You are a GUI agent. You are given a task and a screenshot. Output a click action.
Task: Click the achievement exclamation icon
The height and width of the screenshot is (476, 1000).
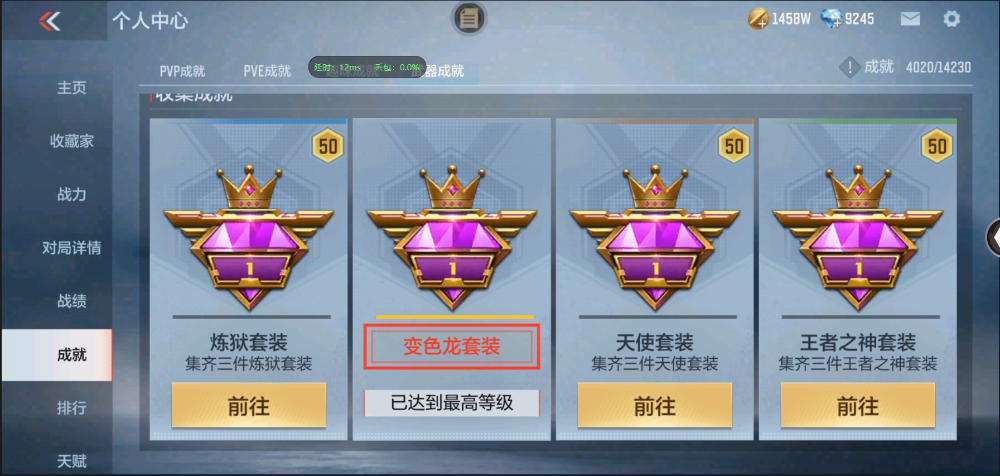tap(849, 67)
